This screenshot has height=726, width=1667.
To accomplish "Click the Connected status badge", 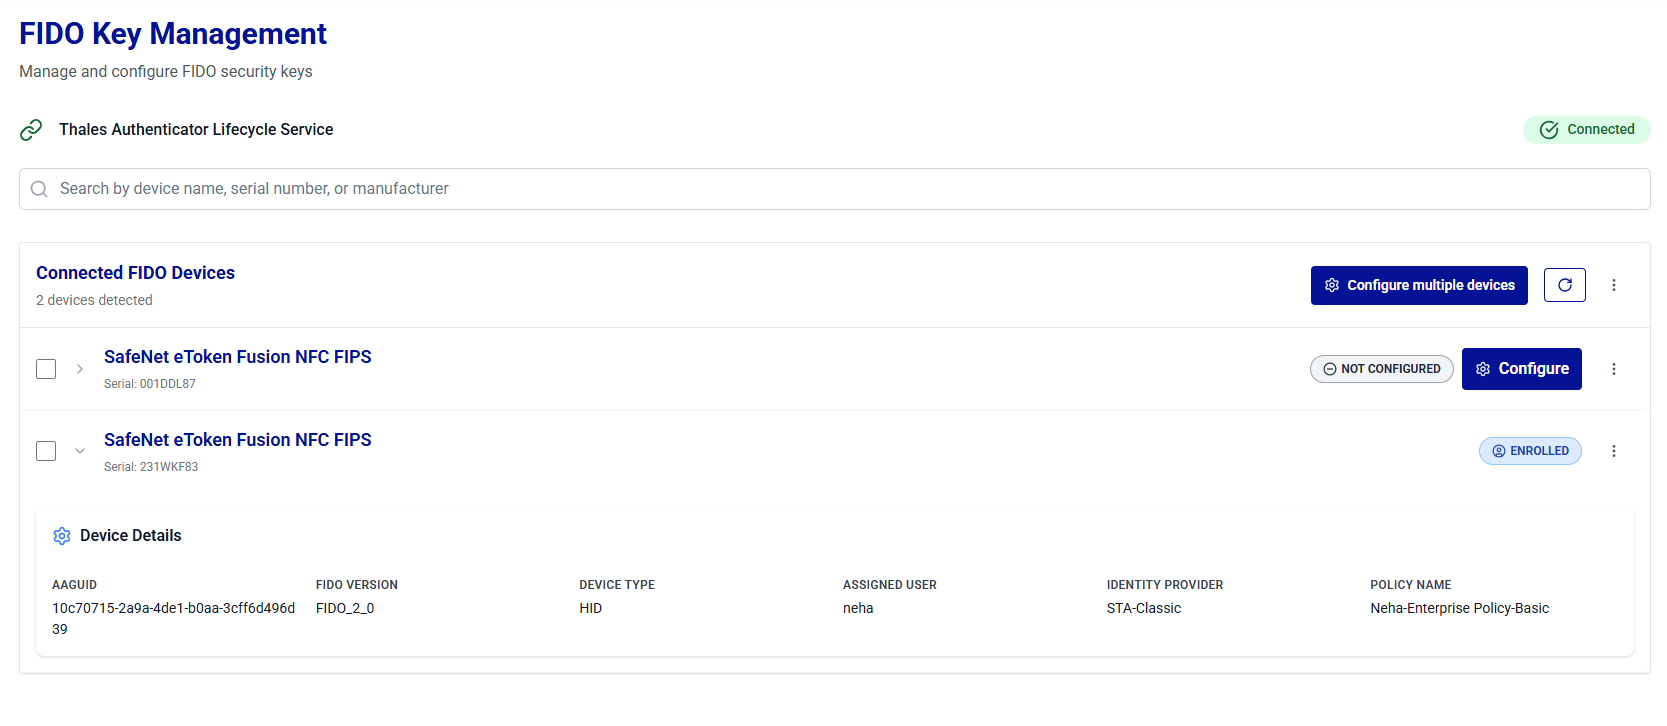I will [x=1586, y=130].
